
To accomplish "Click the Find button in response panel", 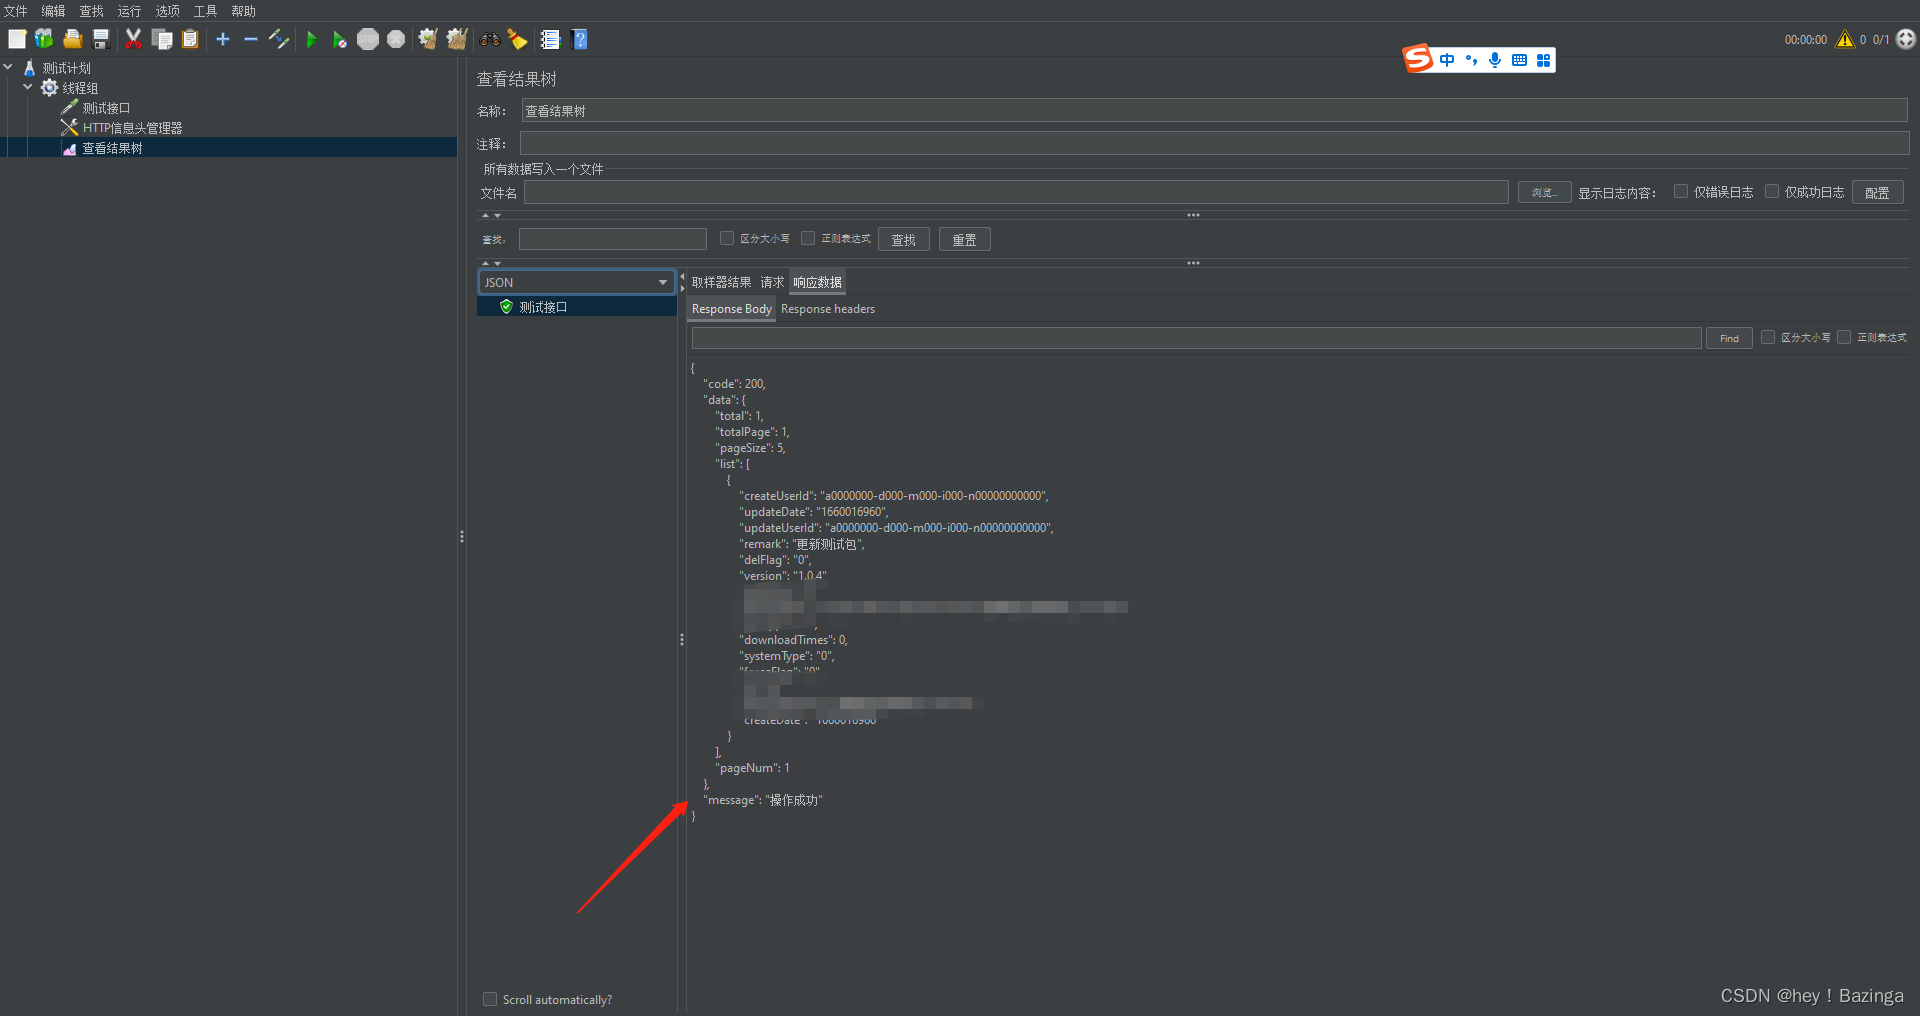I will click(1729, 338).
